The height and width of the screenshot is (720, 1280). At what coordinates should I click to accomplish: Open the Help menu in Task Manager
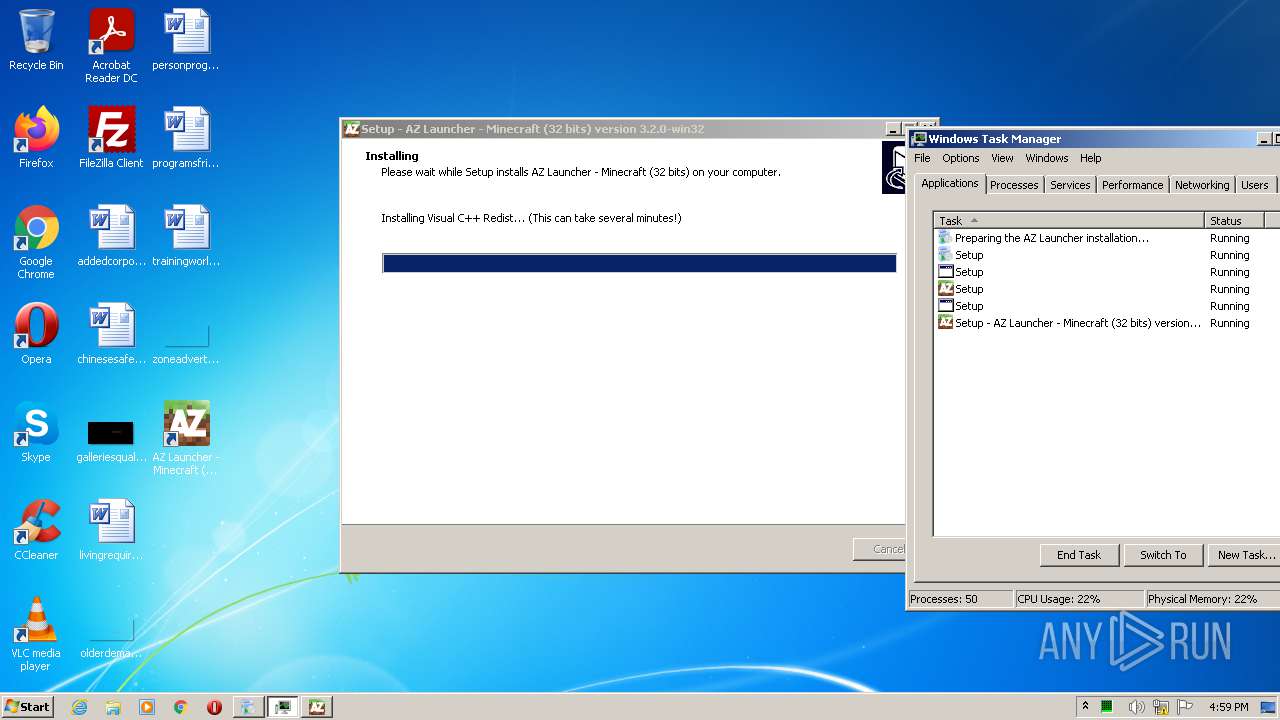click(1090, 158)
